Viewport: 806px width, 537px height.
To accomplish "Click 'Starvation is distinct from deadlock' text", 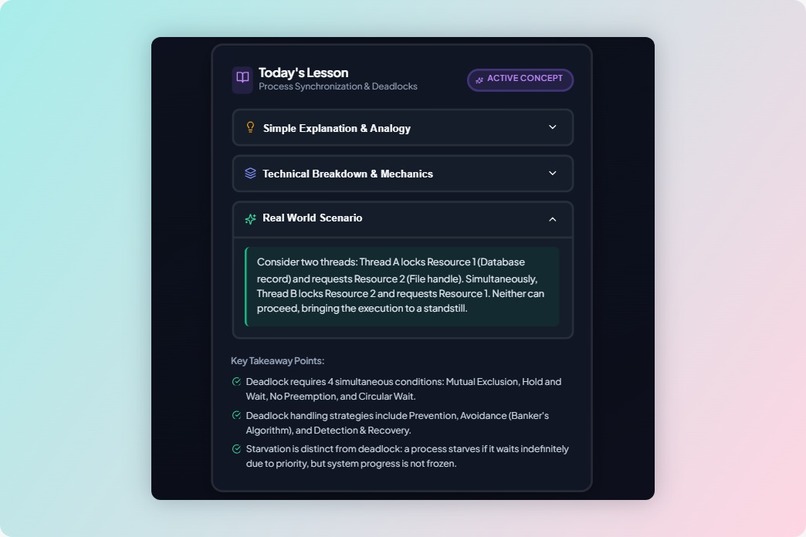I will pos(407,456).
